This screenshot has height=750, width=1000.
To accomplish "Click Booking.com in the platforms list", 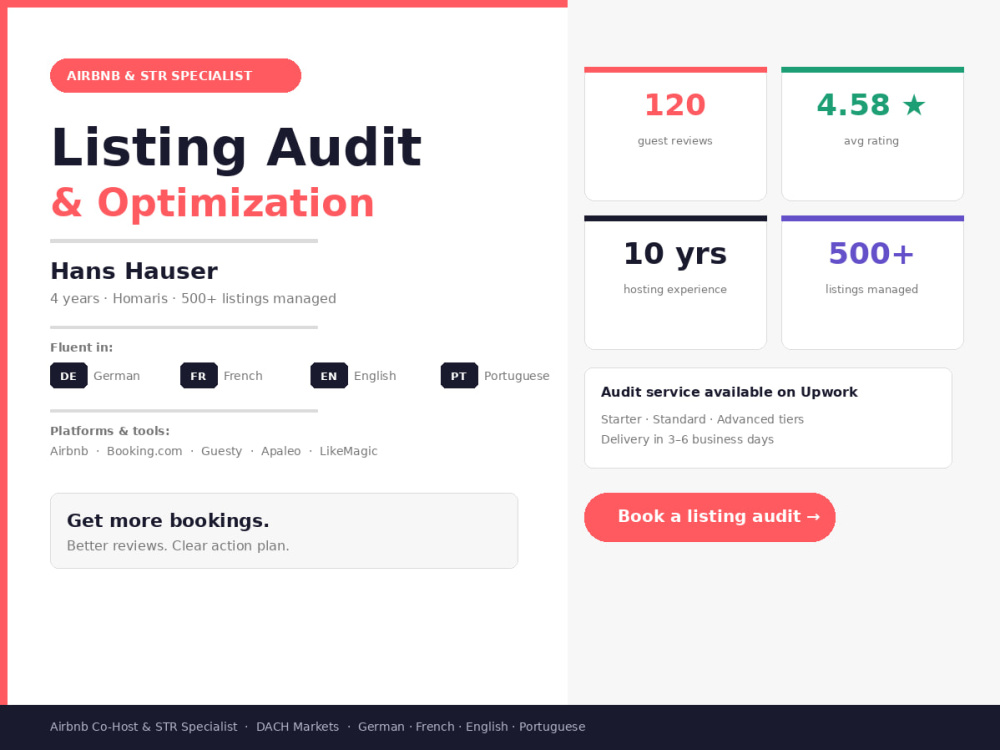I will pos(144,451).
